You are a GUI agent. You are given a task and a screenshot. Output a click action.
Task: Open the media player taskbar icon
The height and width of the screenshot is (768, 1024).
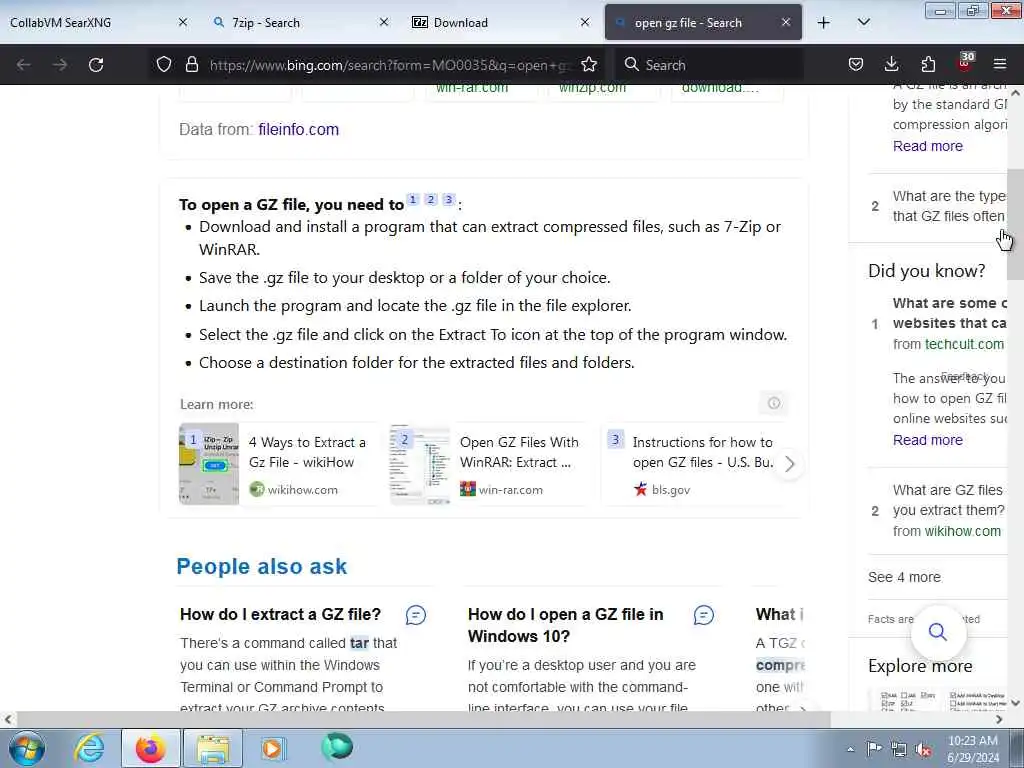[x=273, y=748]
